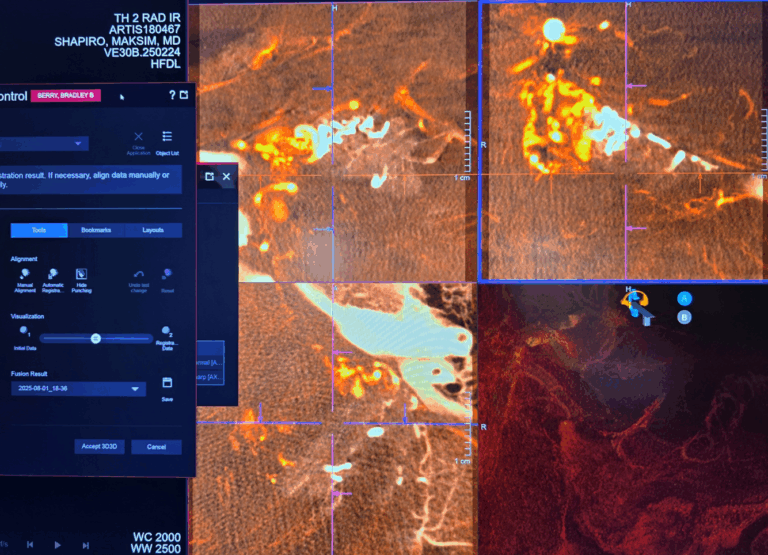Expand the dropdown at top of control panel

[77, 144]
